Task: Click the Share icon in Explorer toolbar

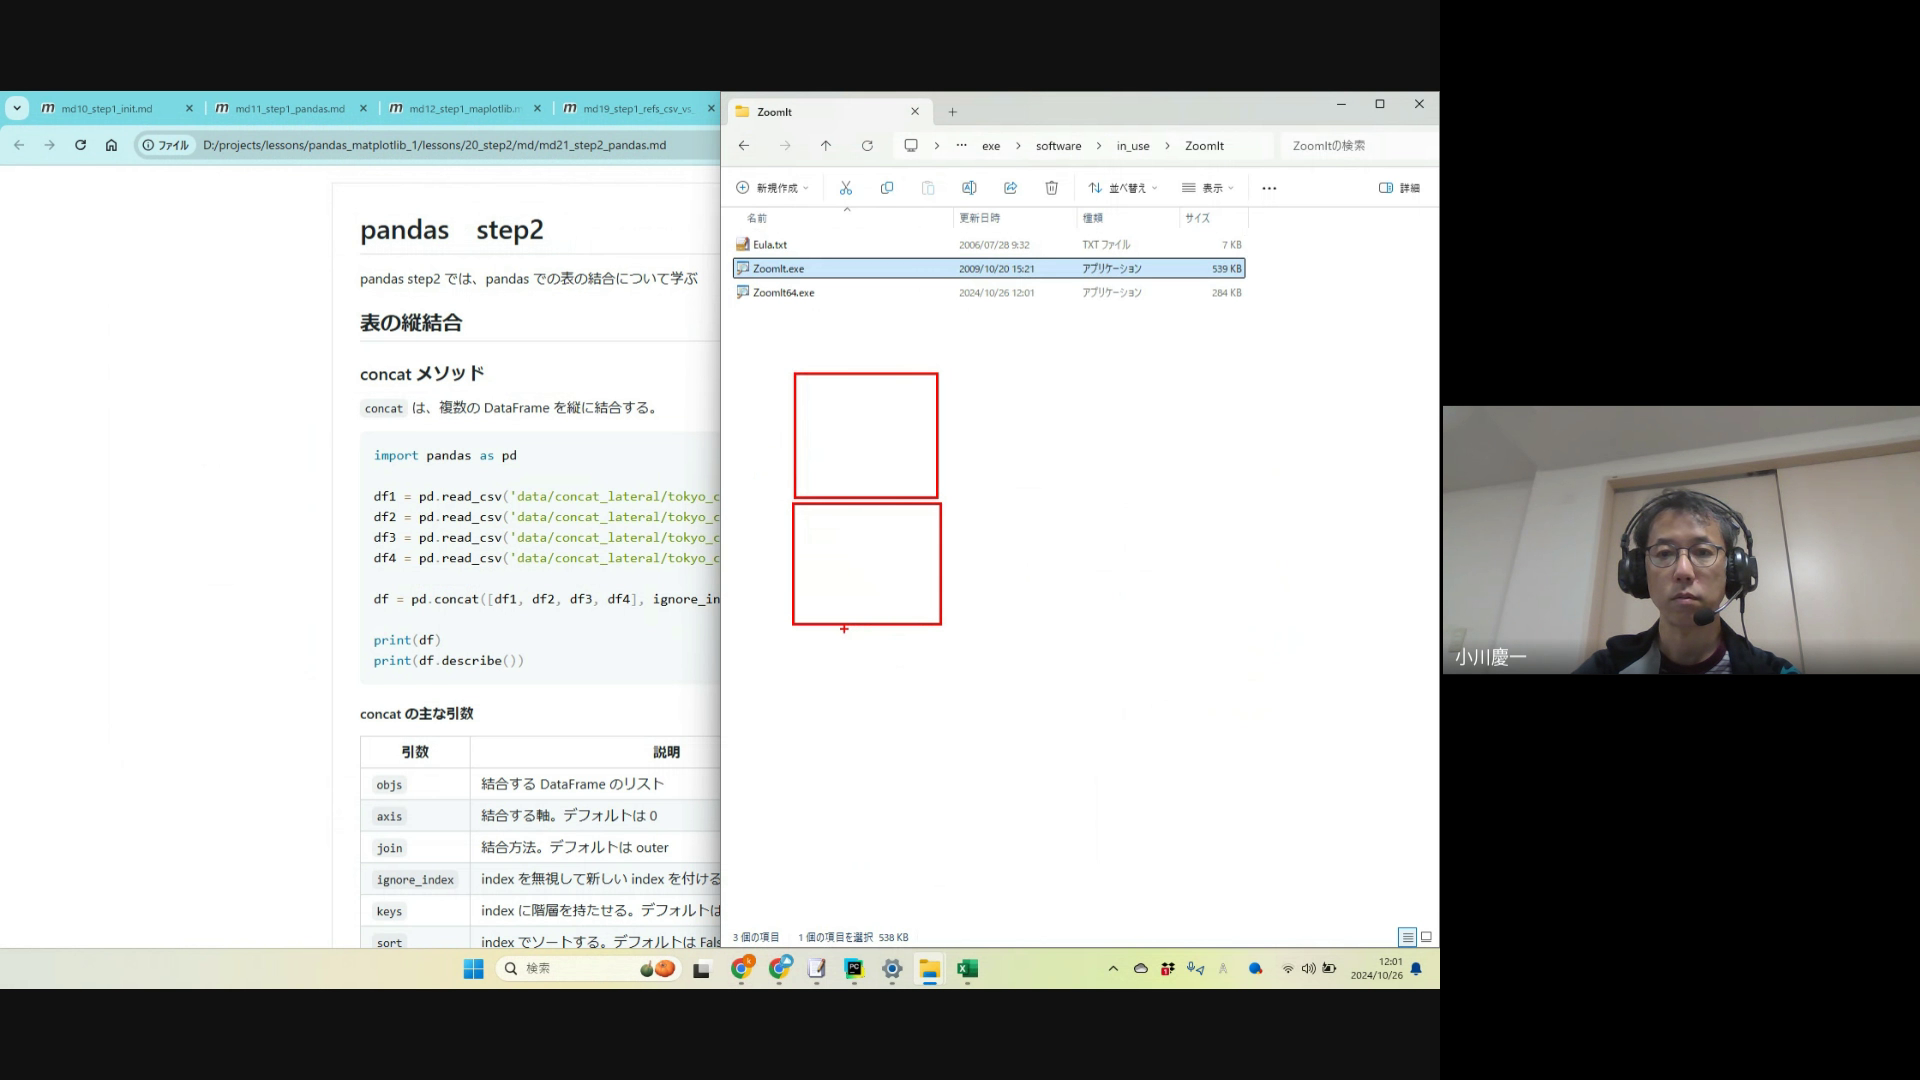Action: 1010,188
